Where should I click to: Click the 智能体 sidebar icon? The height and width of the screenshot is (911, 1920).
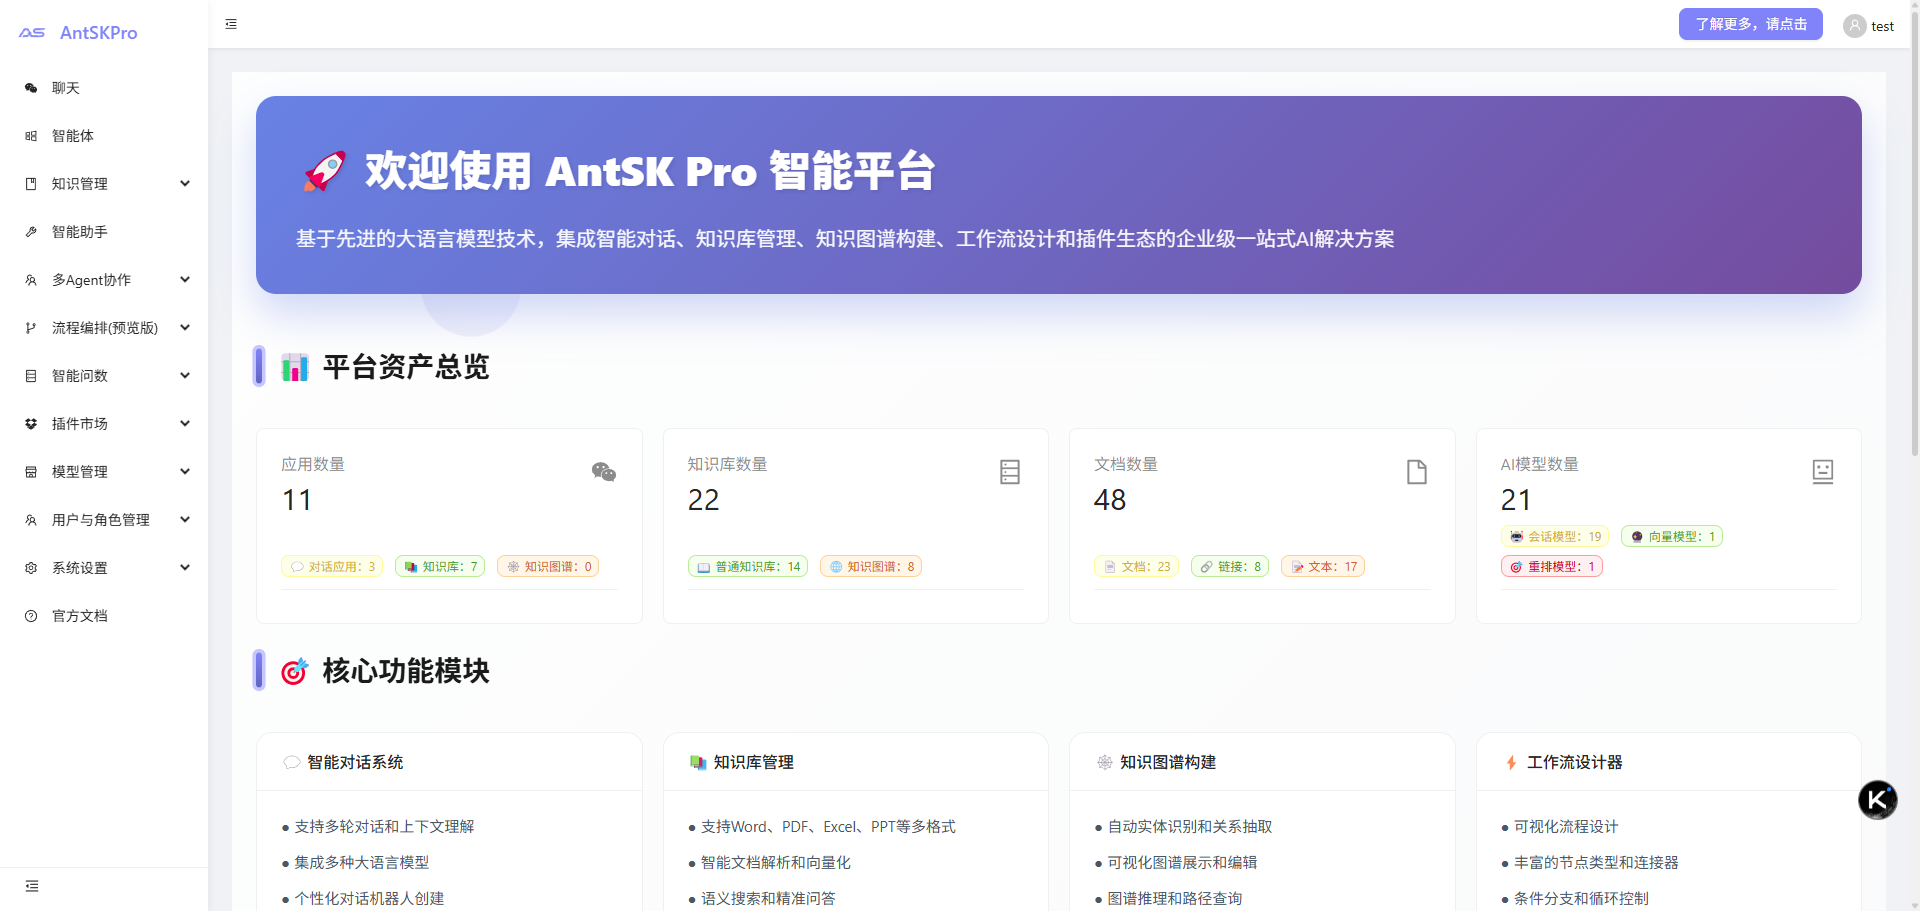pyautogui.click(x=31, y=136)
